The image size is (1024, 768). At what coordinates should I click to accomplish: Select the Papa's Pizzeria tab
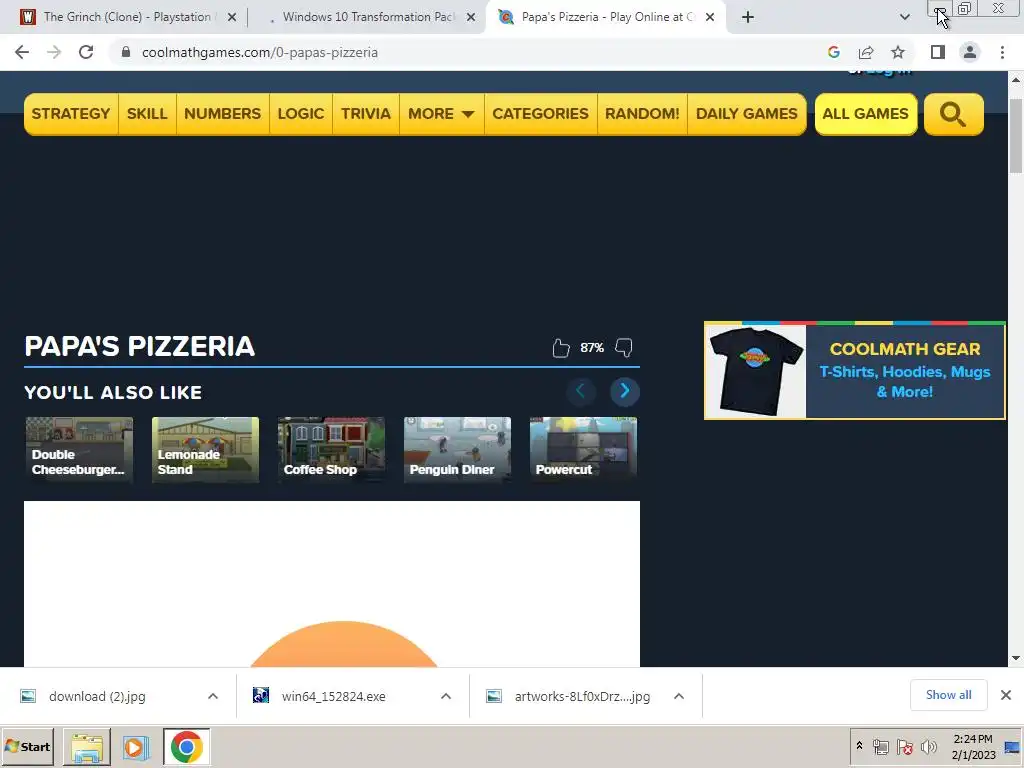[x=607, y=17]
